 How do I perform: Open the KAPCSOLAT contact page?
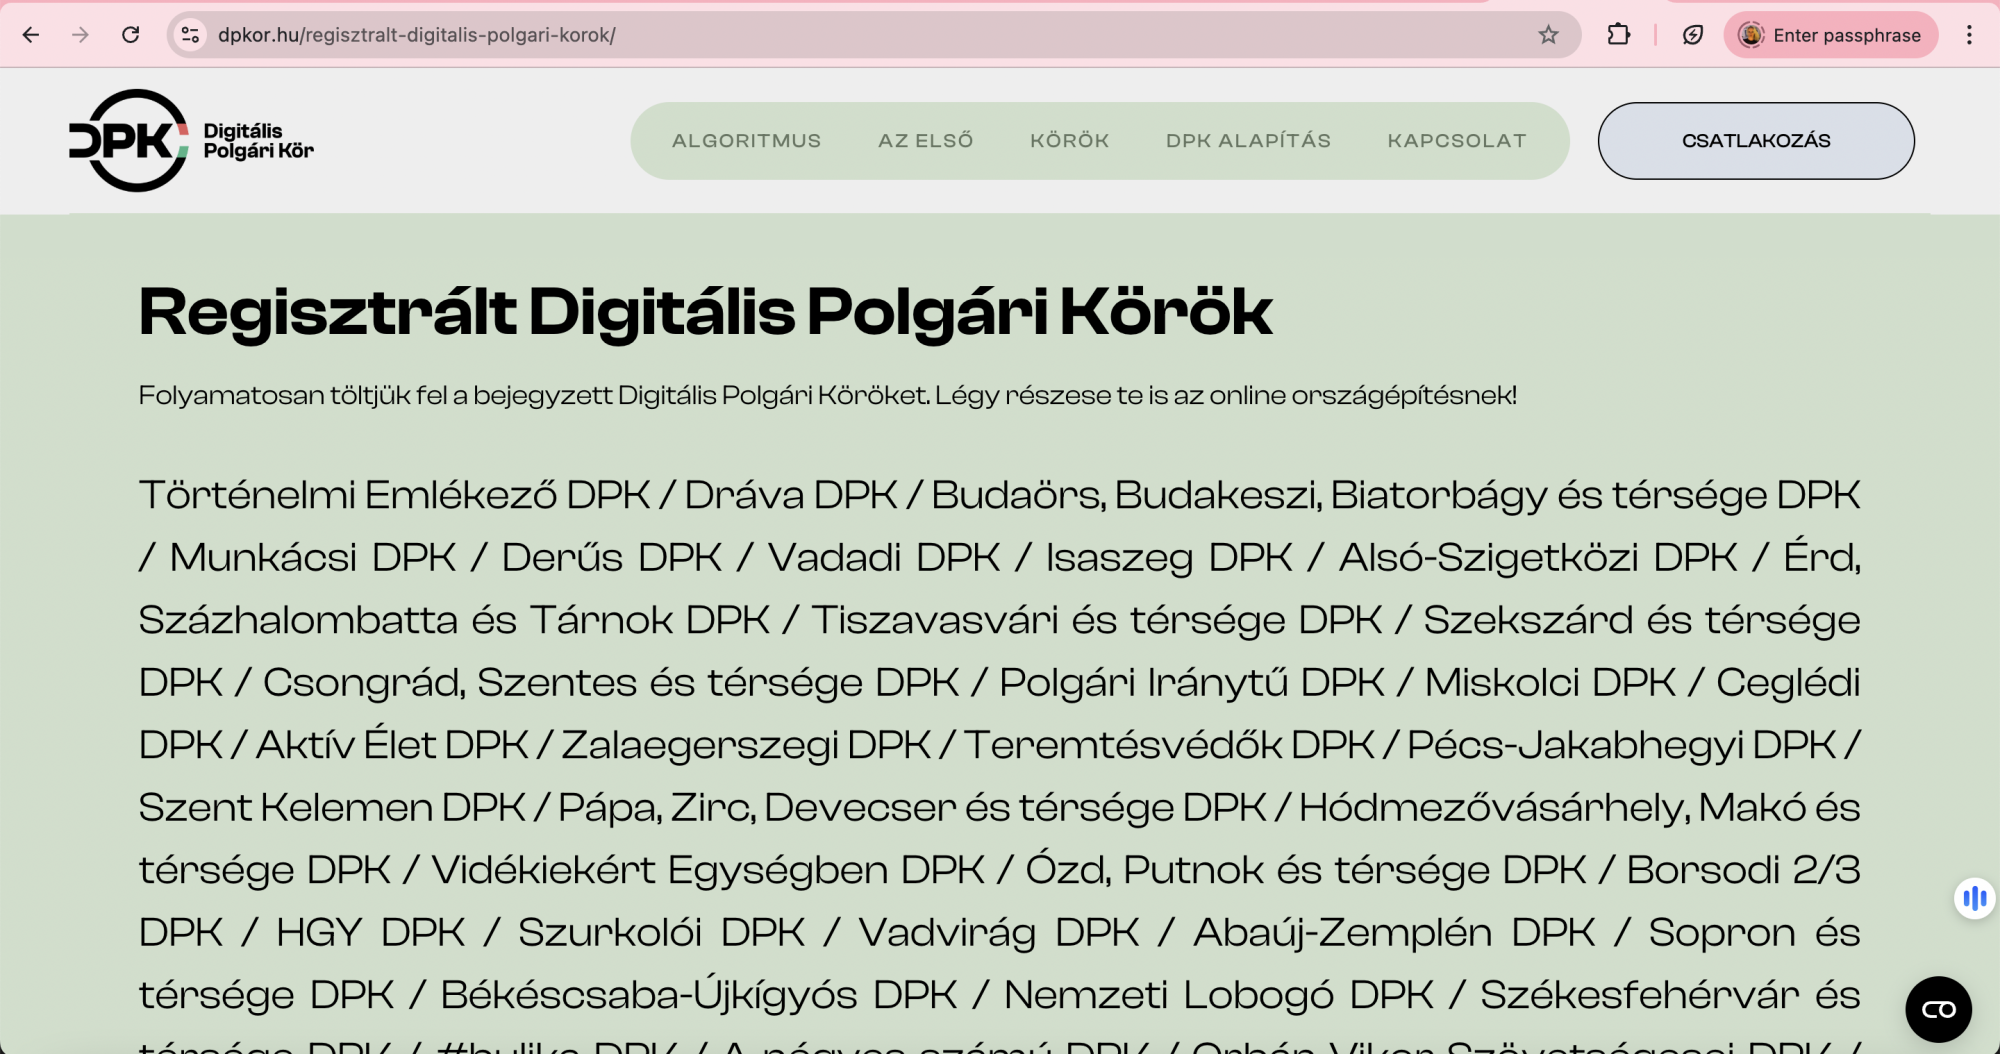coord(1456,141)
